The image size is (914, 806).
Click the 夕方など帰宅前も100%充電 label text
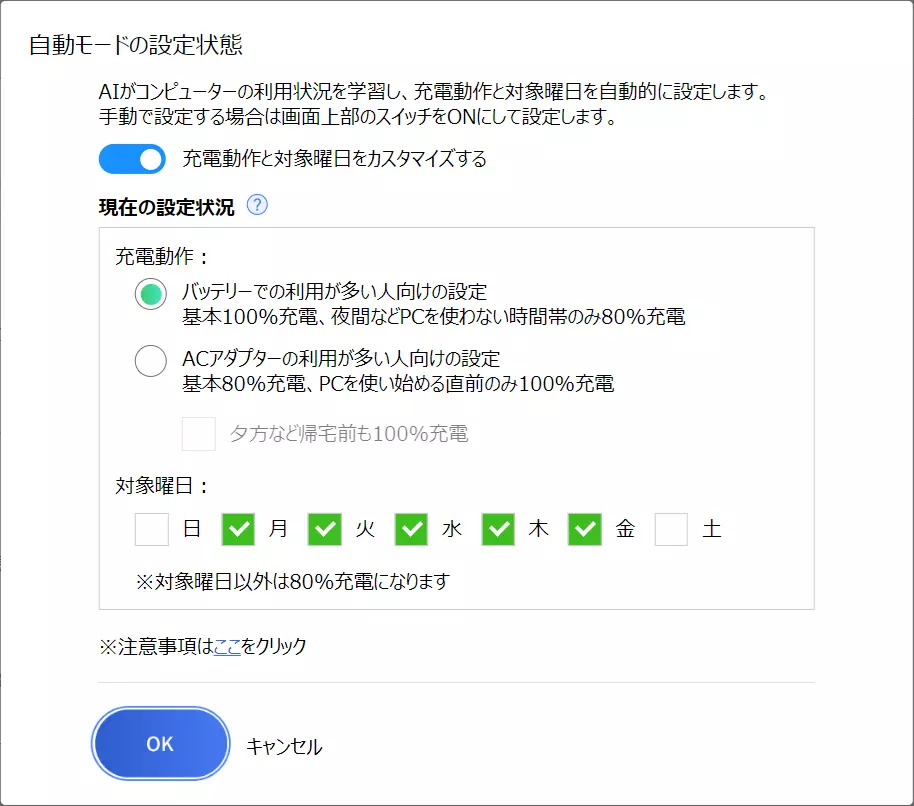tap(349, 434)
